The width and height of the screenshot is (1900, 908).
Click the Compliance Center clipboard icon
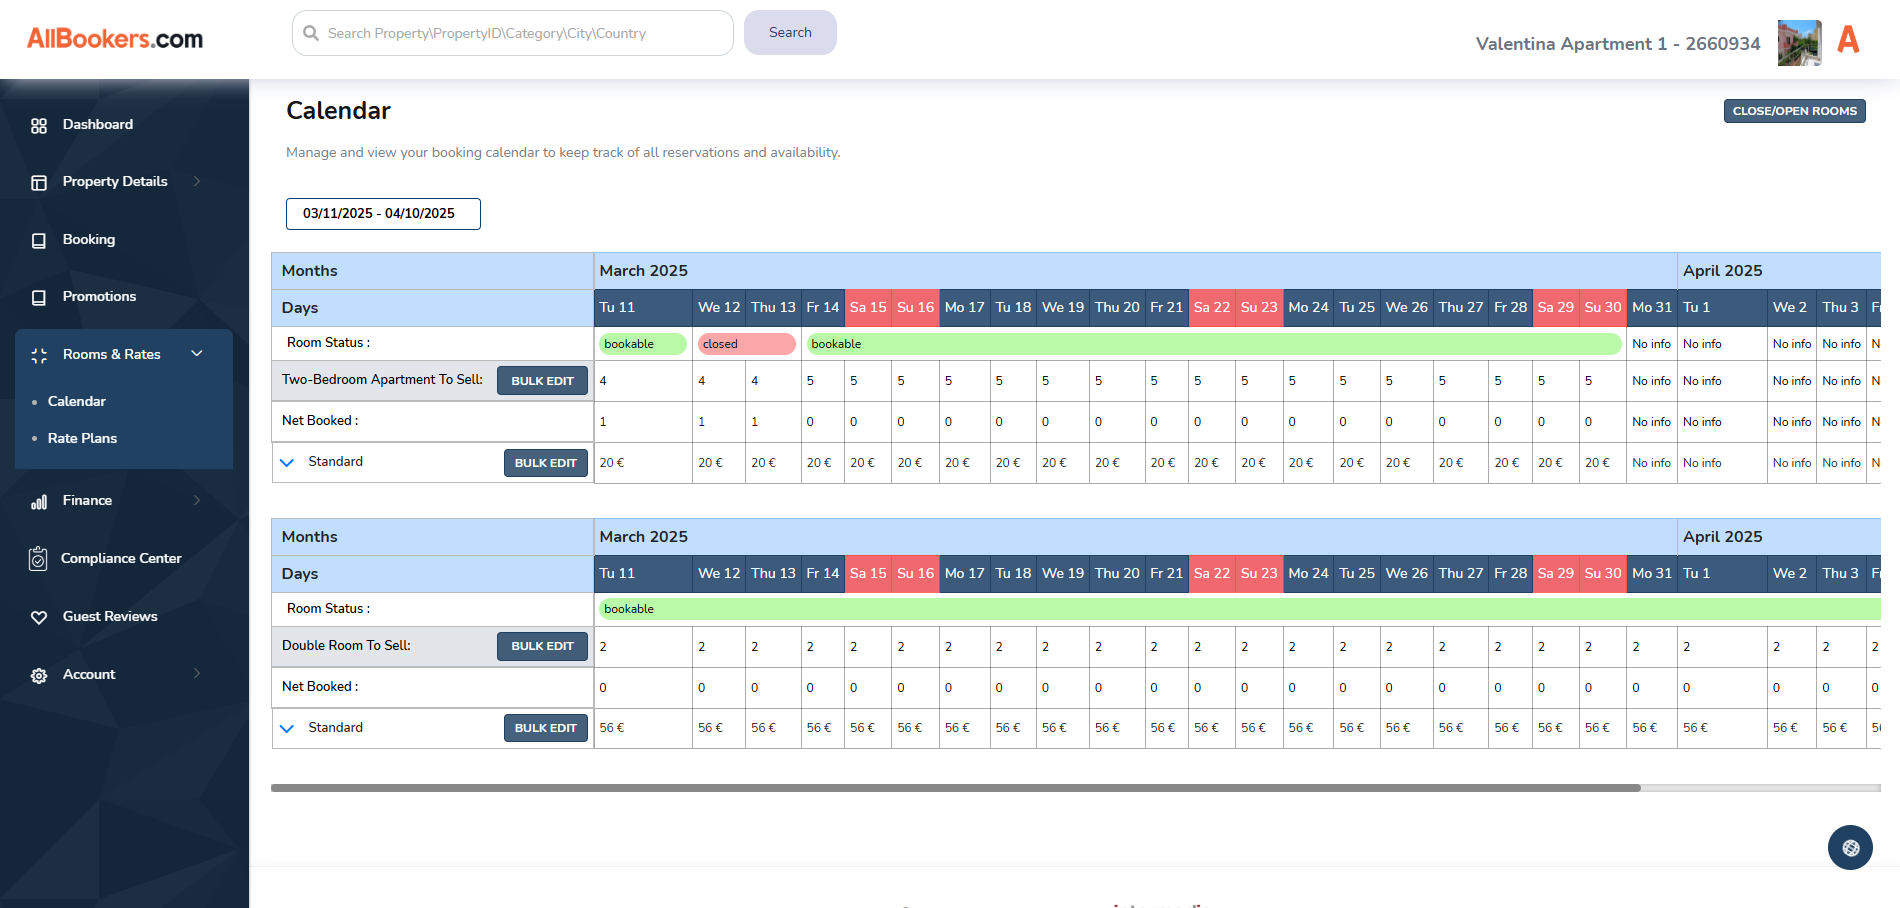coord(38,559)
